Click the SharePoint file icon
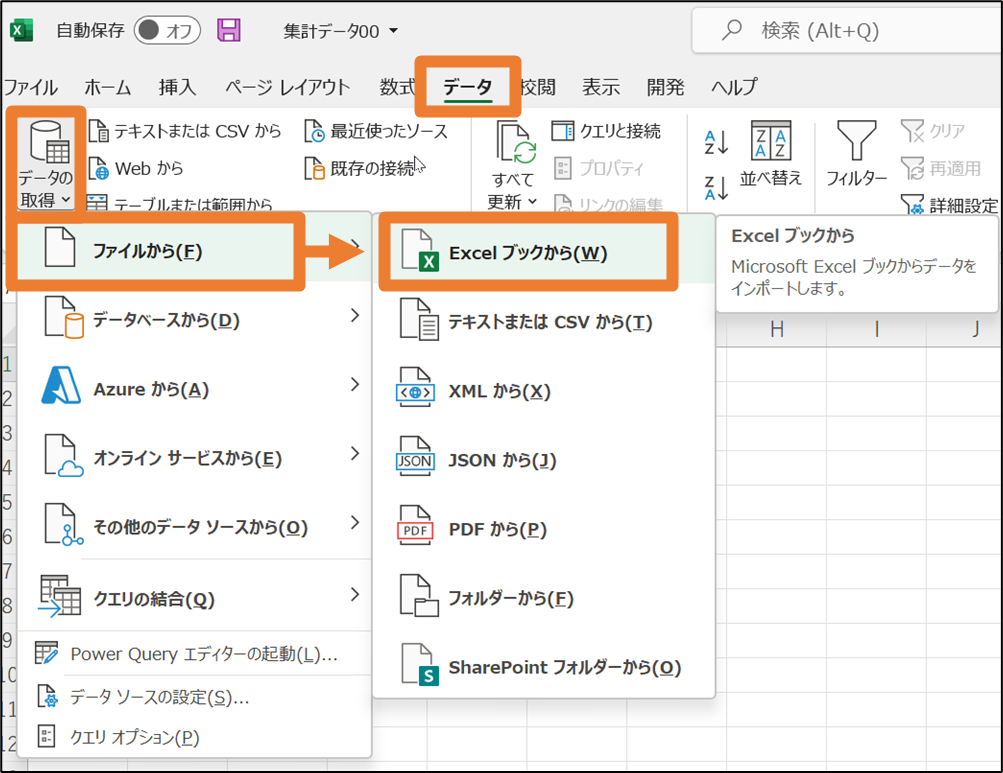The height and width of the screenshot is (773, 1003). 420,665
